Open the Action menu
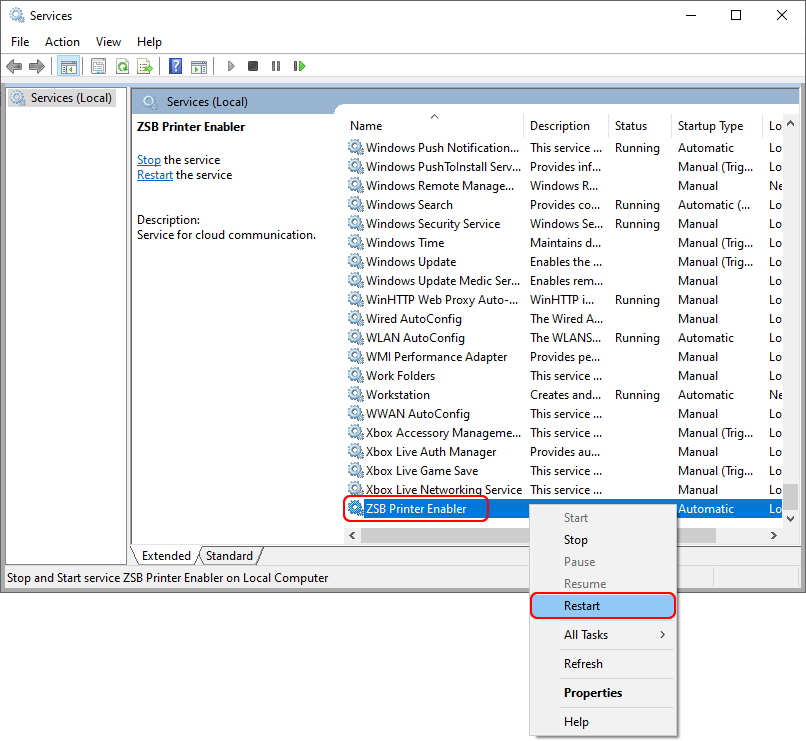The width and height of the screenshot is (806, 741). point(62,41)
